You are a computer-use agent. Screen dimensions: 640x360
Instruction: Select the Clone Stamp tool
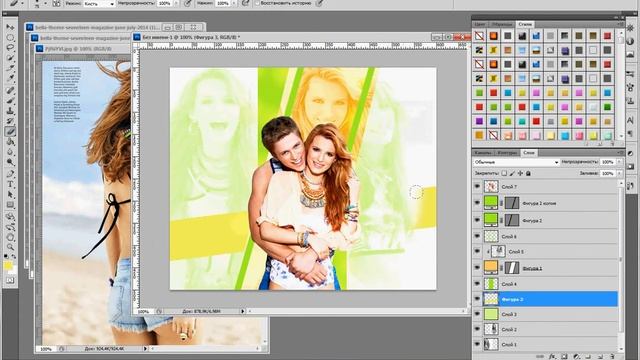(10, 111)
